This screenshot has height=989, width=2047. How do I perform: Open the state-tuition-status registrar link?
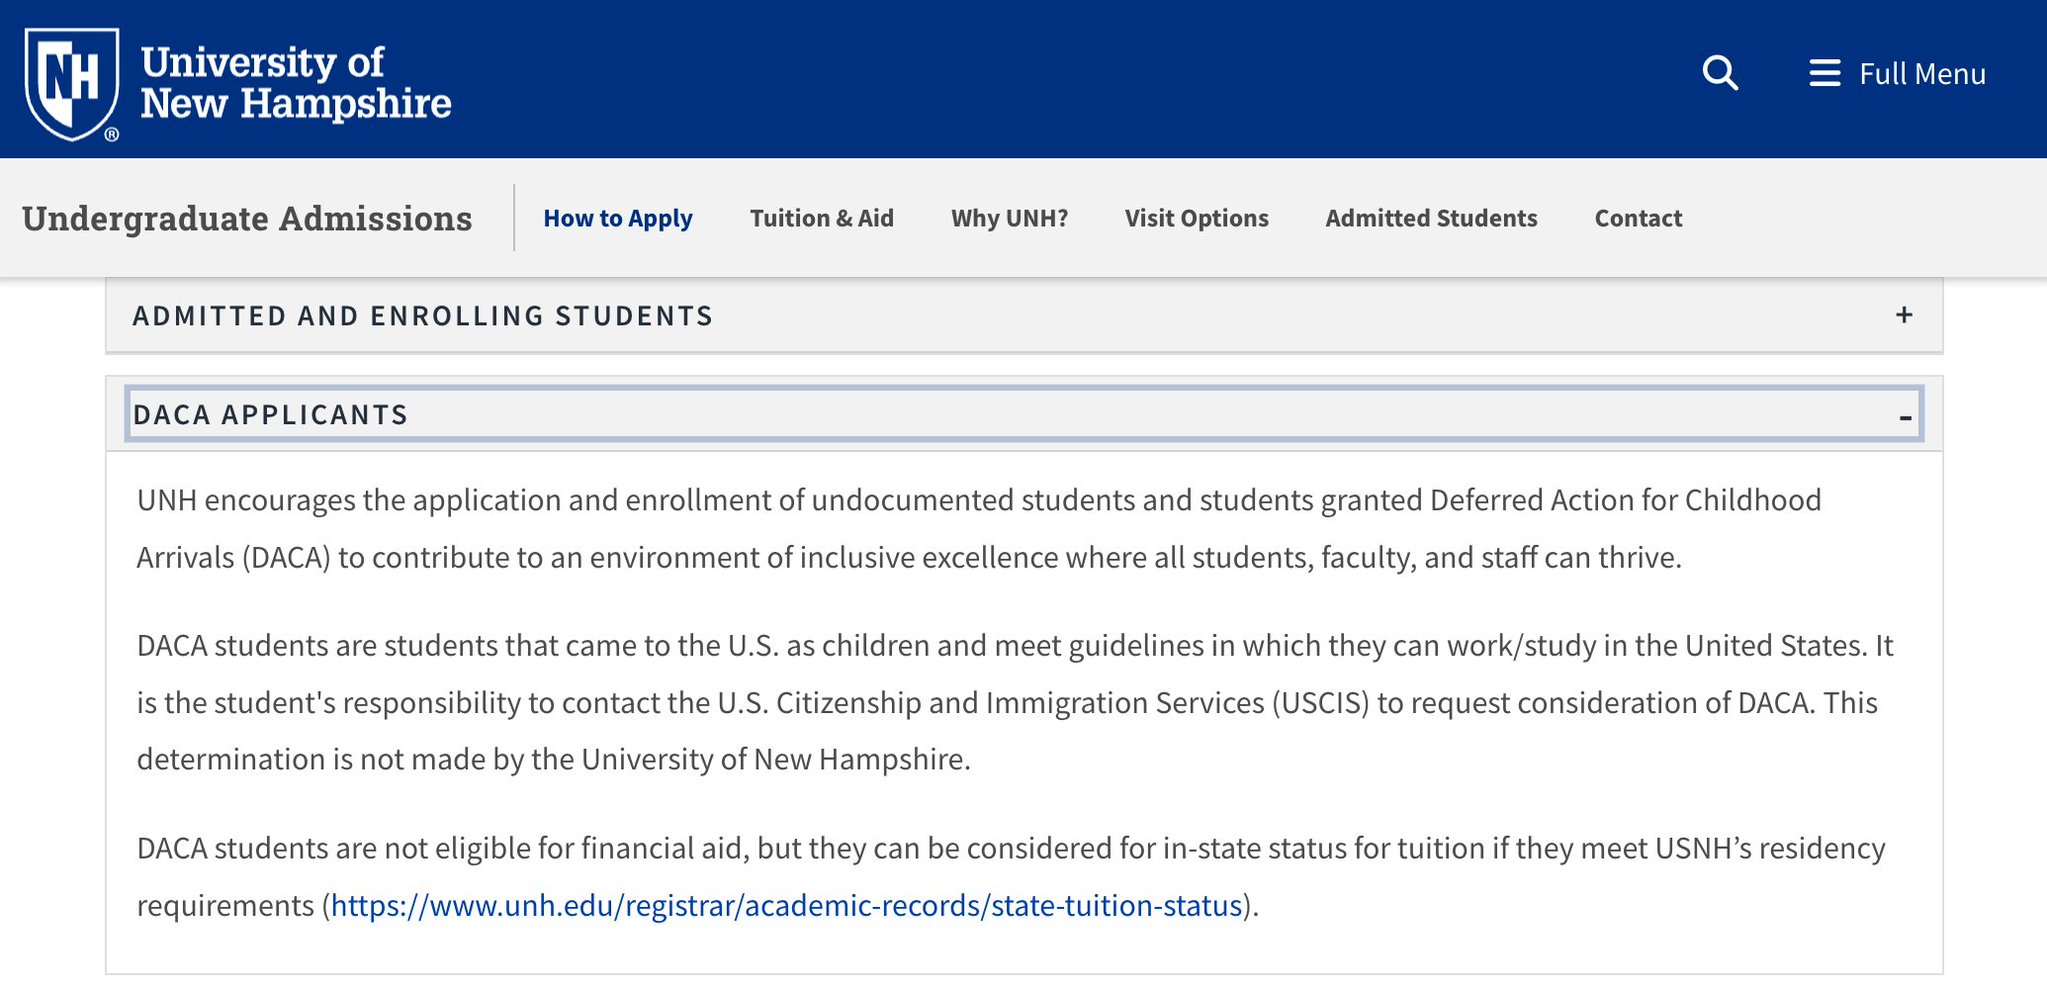[x=786, y=905]
